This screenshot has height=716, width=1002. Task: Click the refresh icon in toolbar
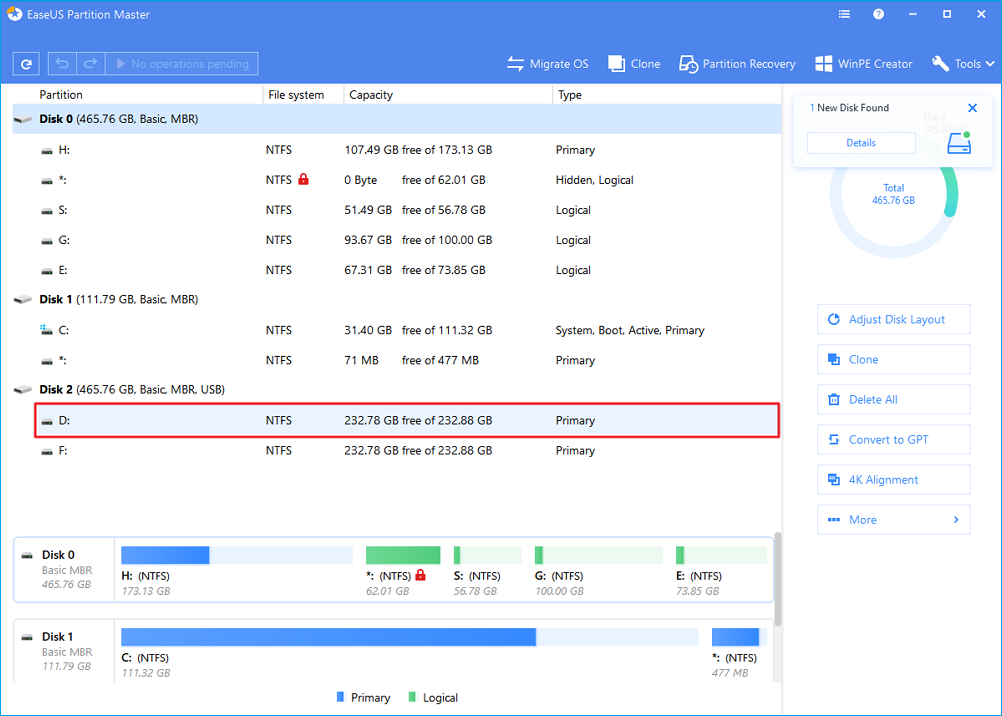[27, 64]
